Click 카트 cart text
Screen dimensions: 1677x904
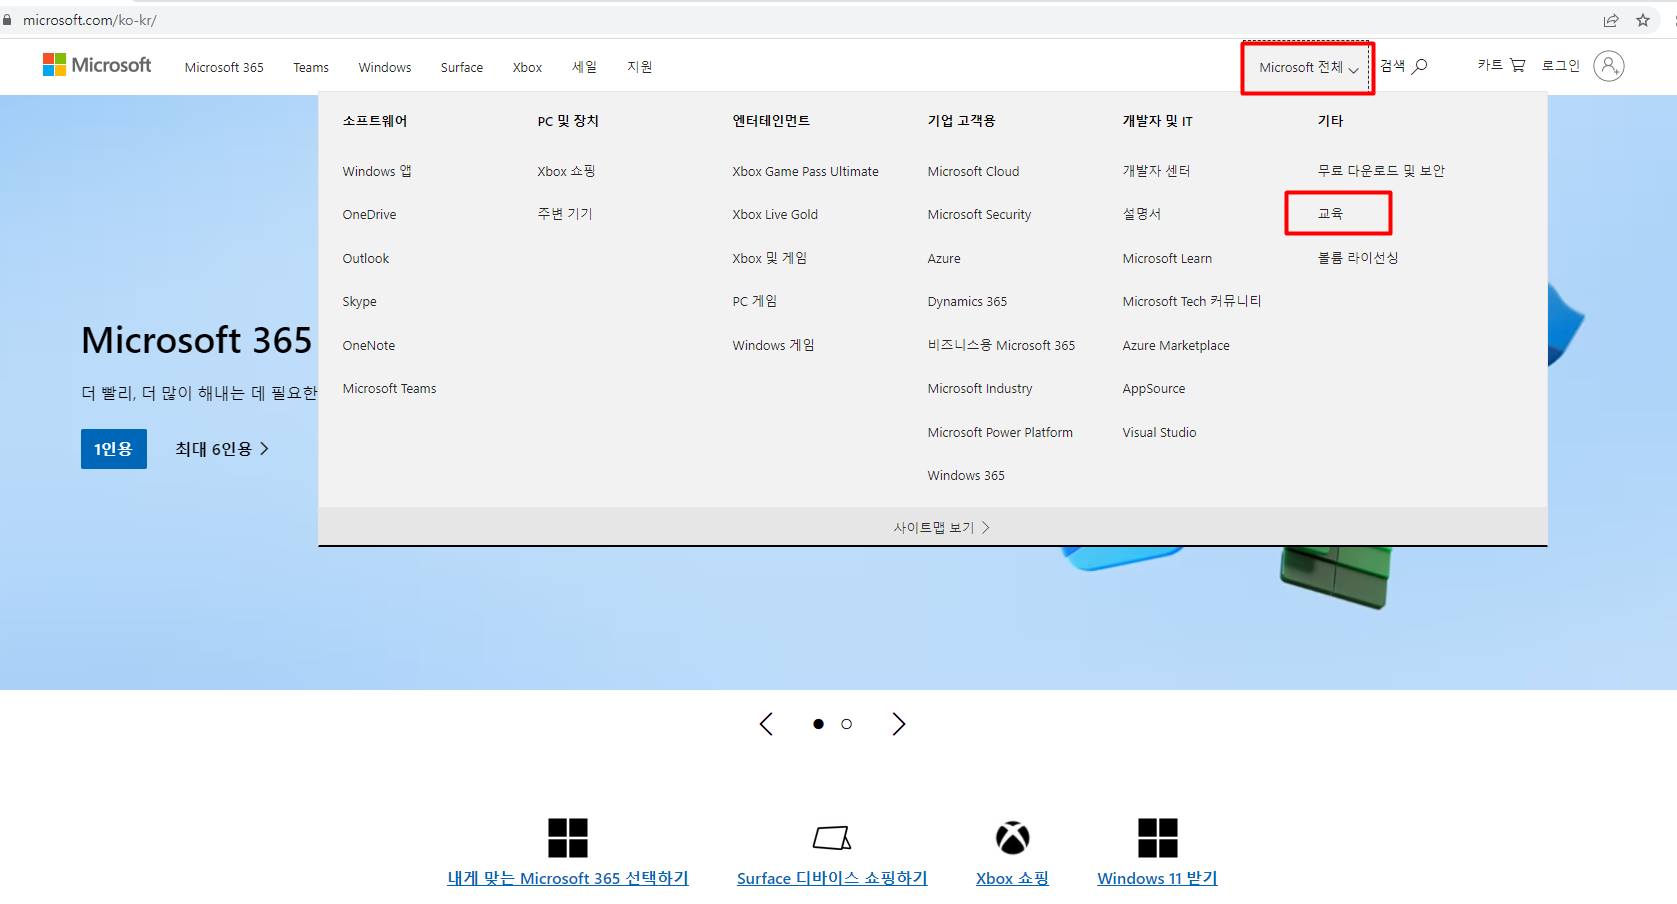tap(1490, 65)
